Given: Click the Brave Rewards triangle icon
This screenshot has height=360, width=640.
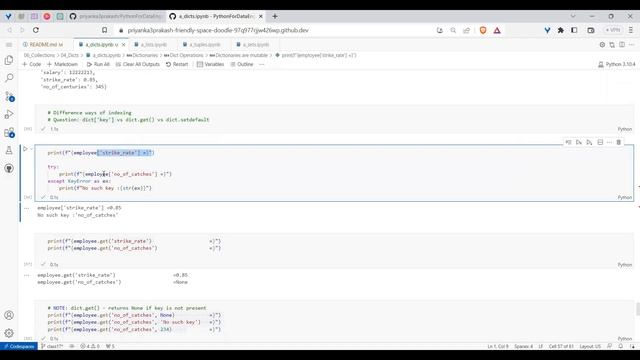Looking at the screenshot, I should [497, 30].
